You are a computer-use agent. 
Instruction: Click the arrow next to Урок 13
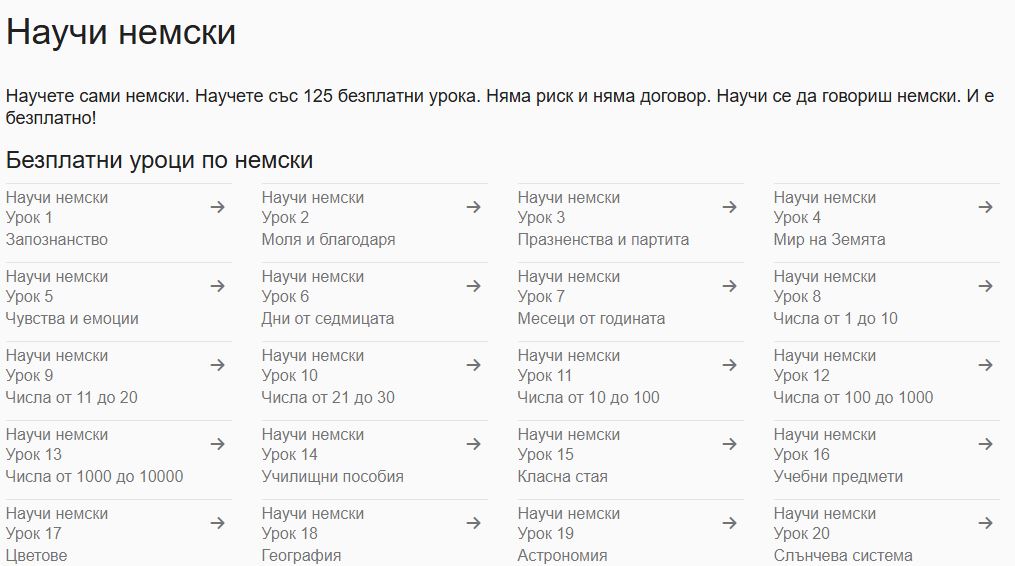tap(217, 444)
